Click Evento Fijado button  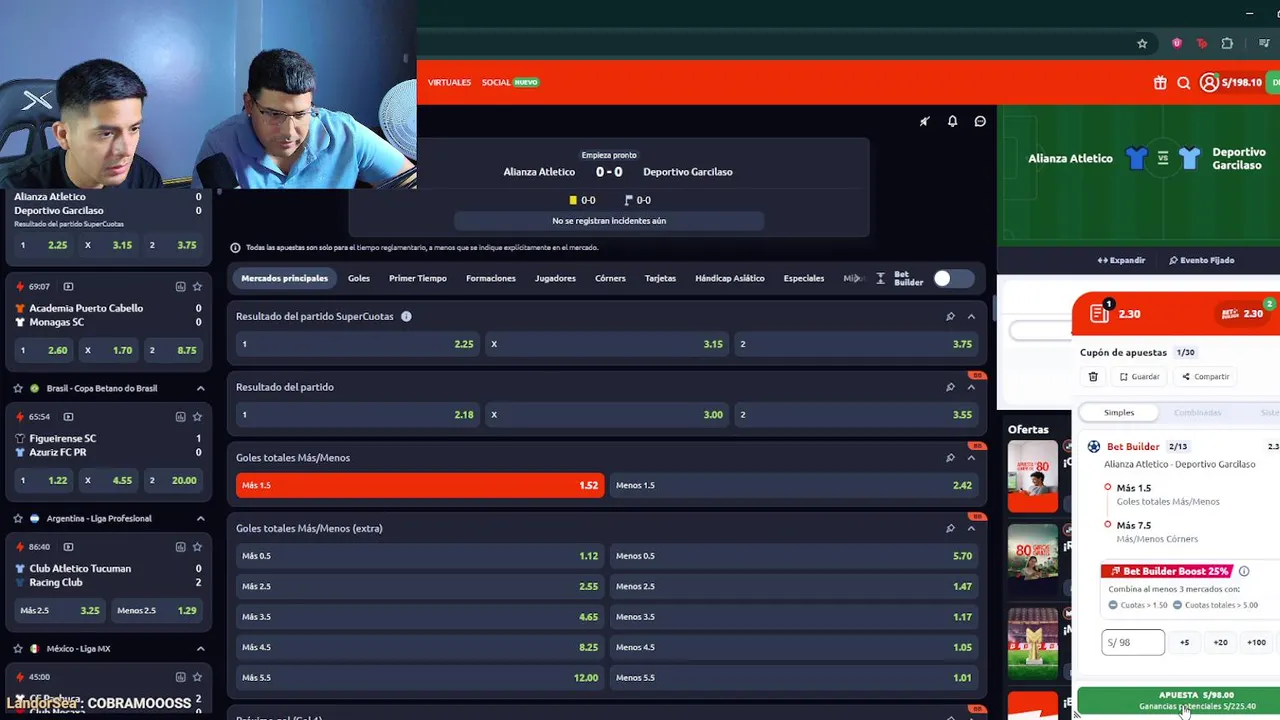(1202, 260)
